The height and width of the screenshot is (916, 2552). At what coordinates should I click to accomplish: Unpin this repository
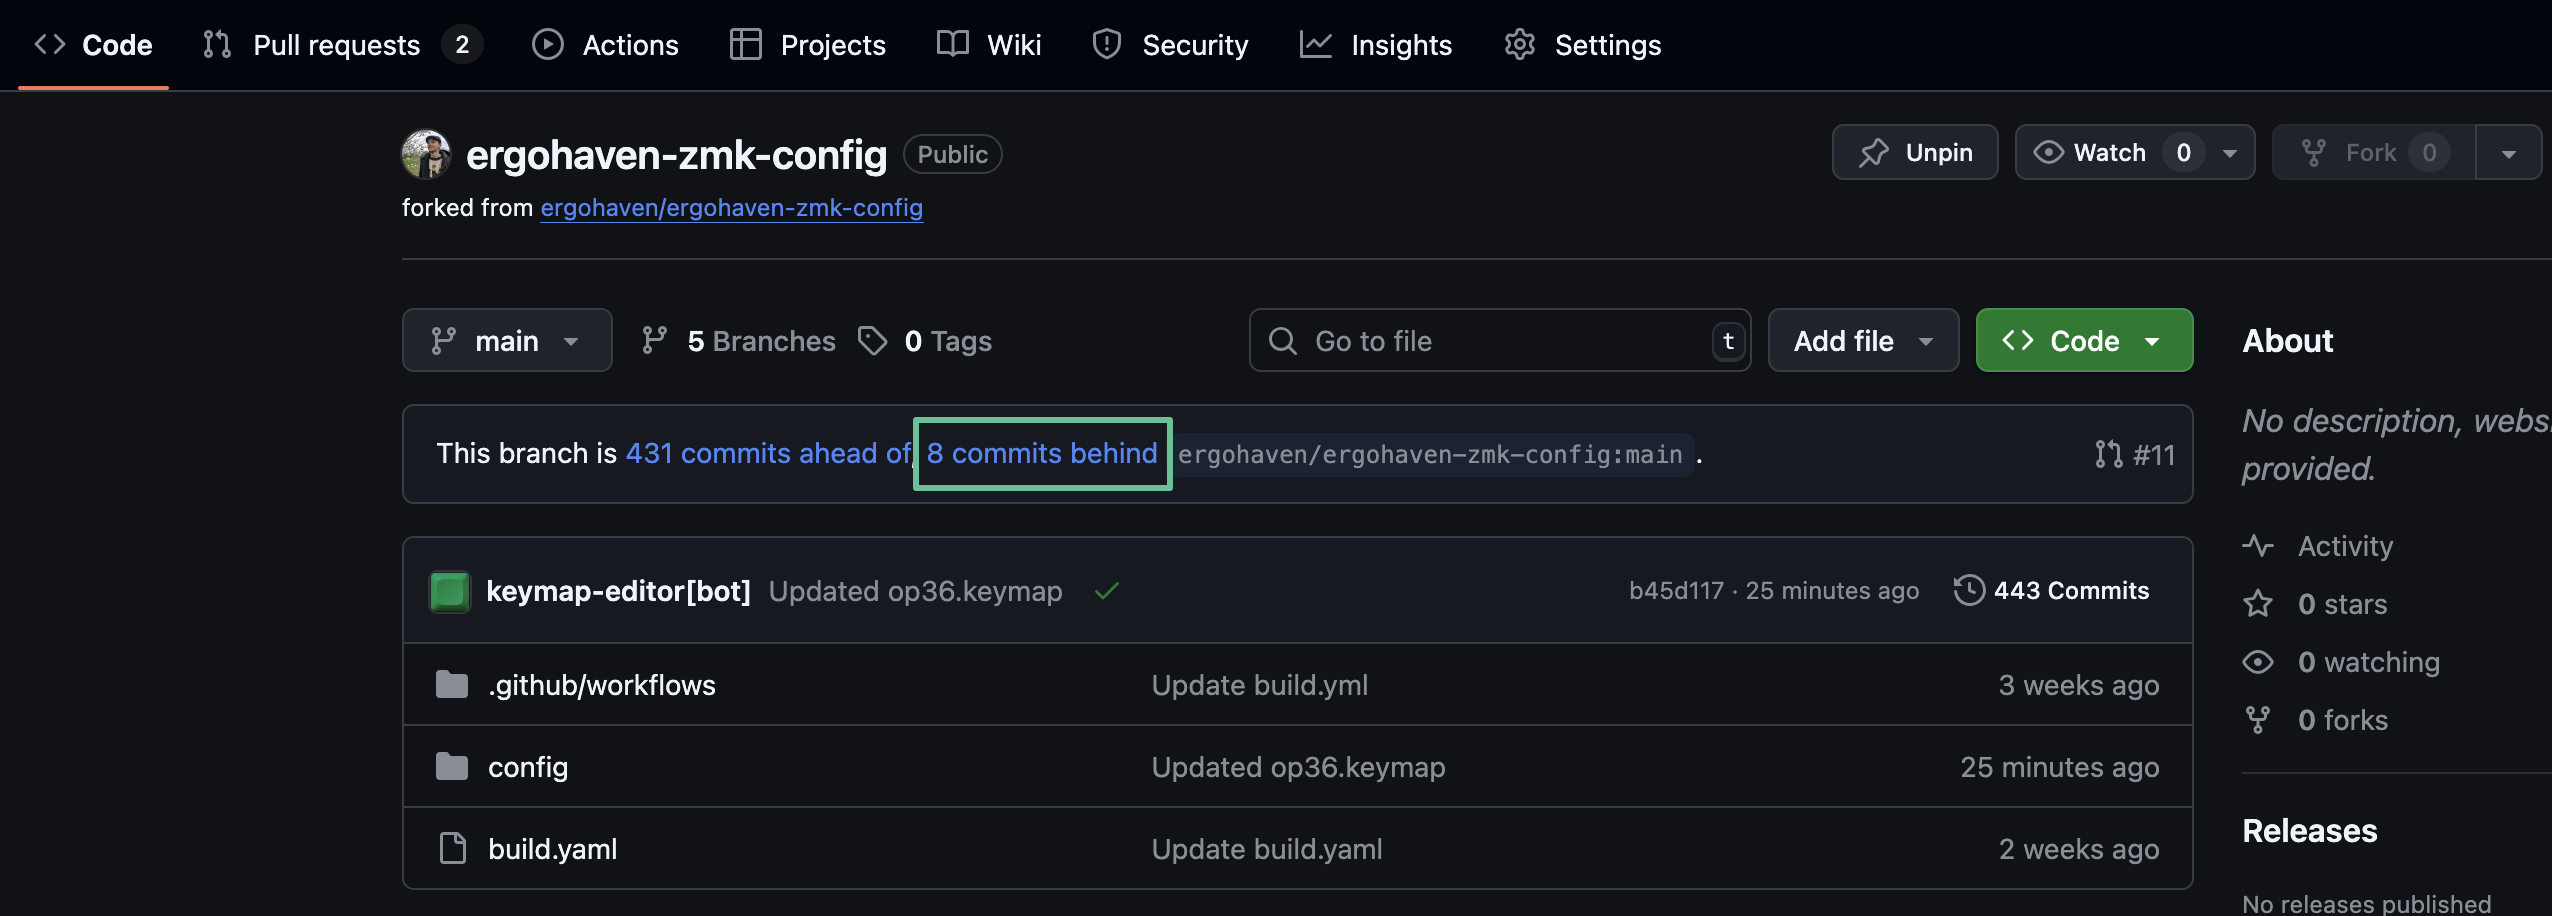(x=1914, y=152)
